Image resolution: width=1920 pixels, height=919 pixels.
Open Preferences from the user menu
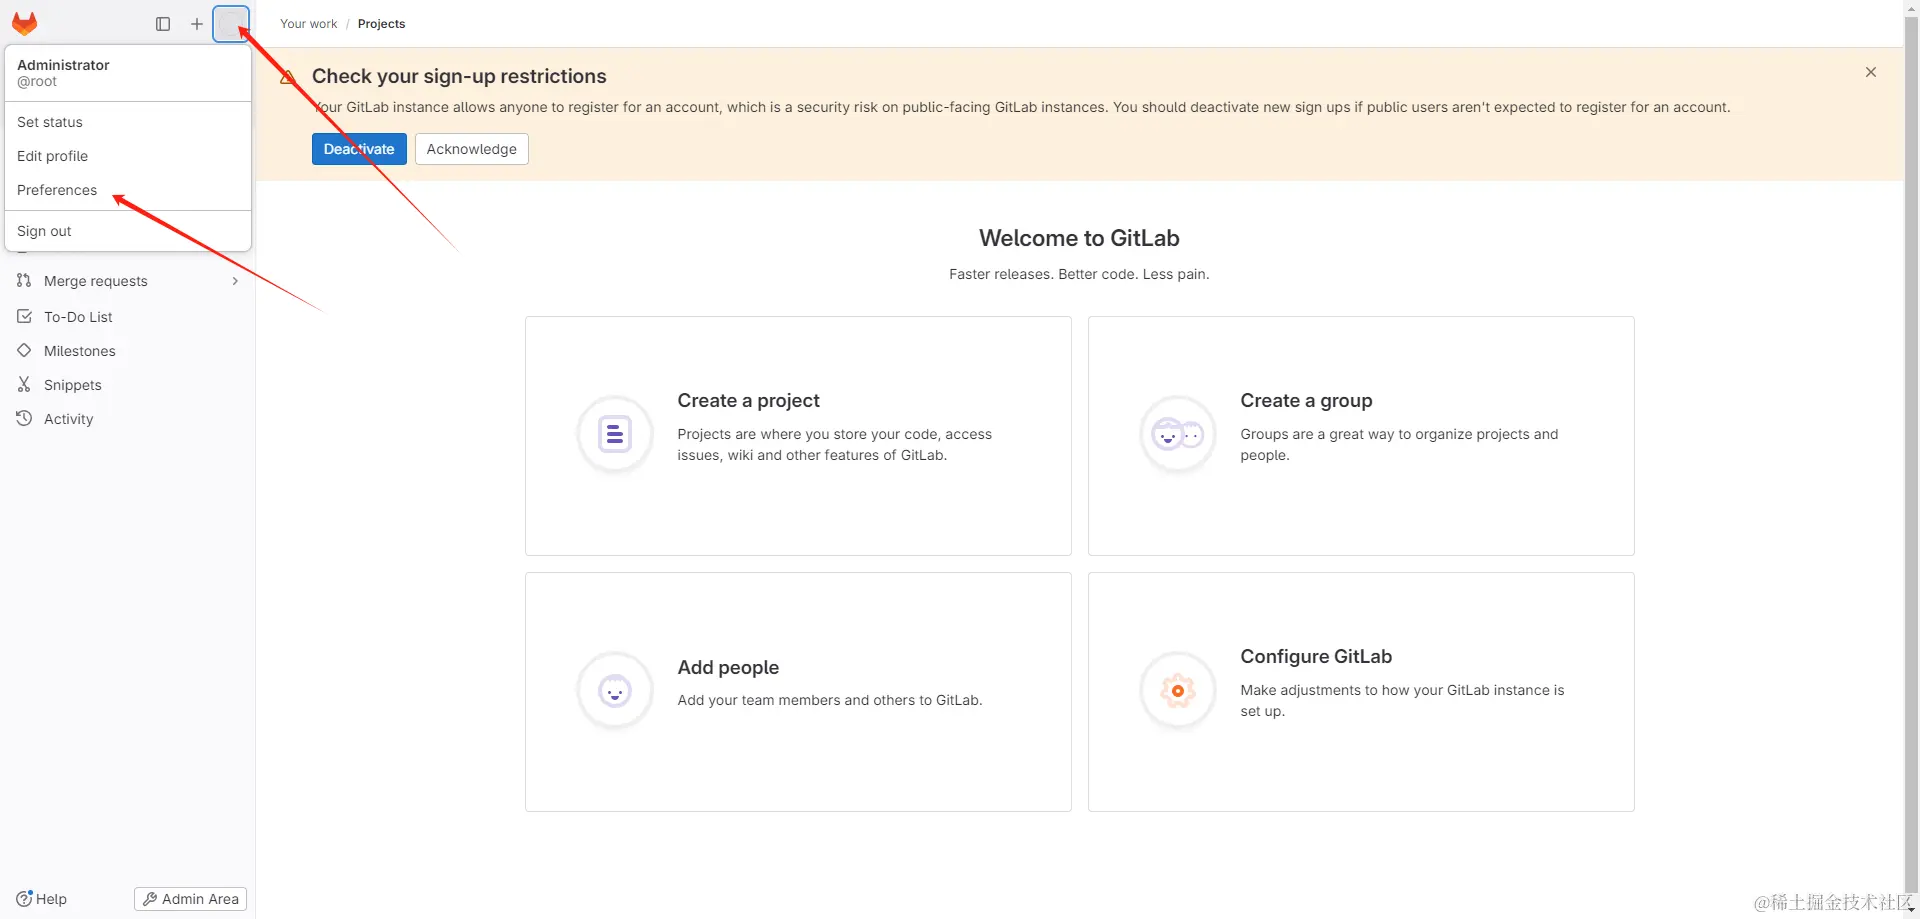click(128, 190)
